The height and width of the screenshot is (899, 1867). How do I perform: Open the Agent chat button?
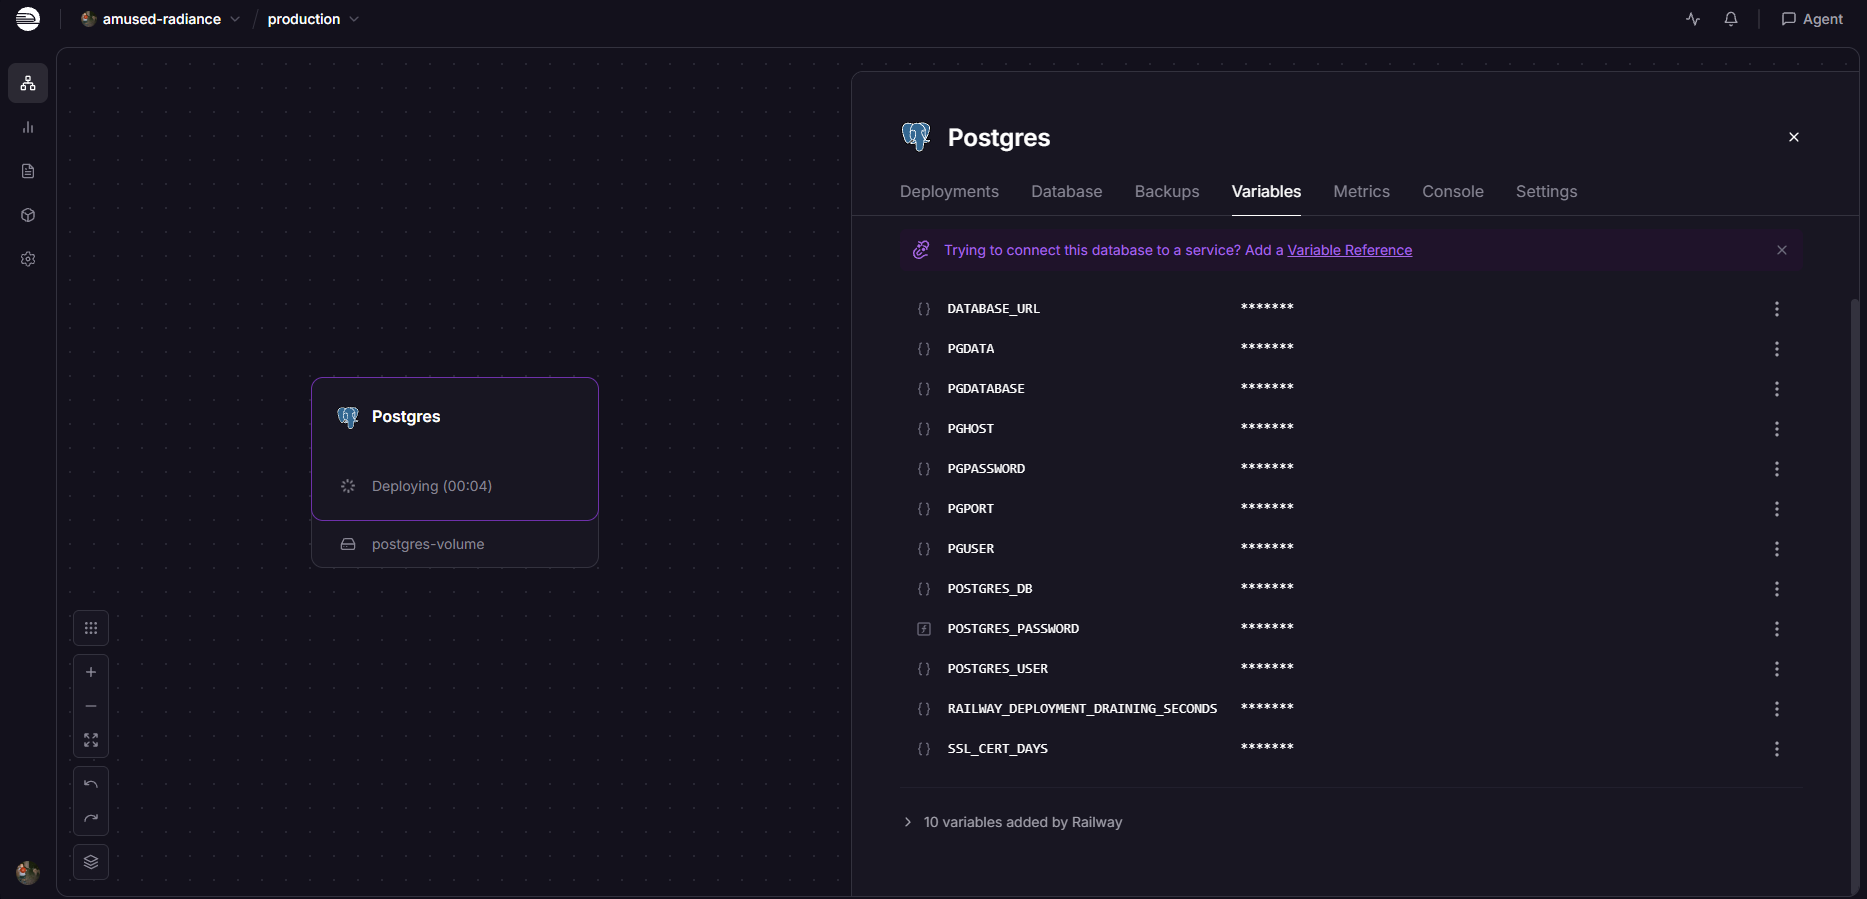1812,19
